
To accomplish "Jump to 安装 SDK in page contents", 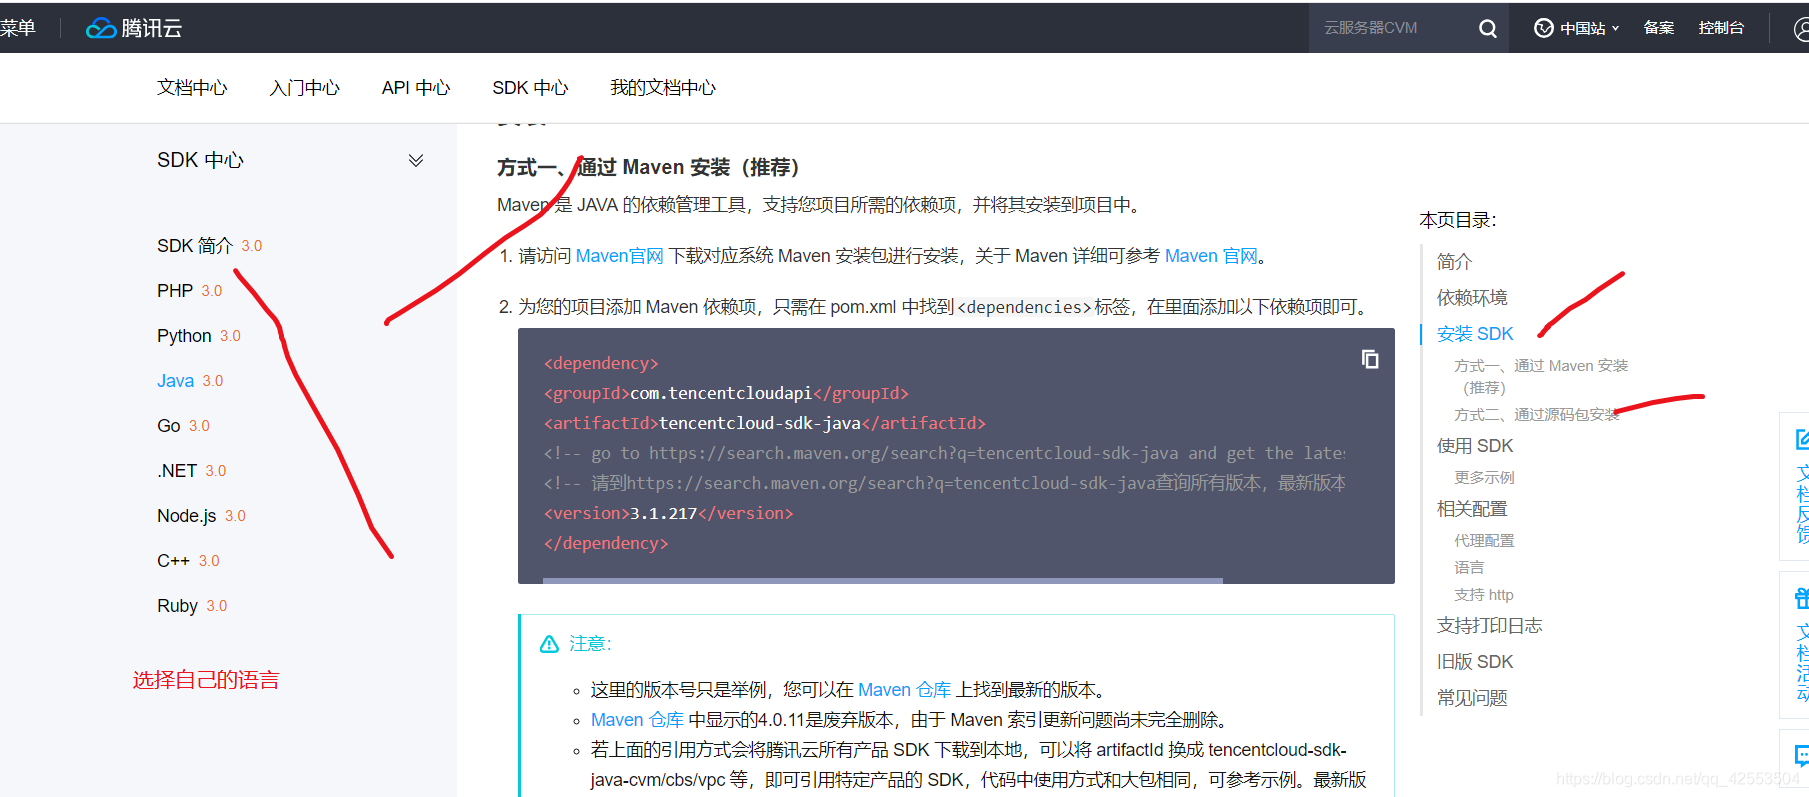I will point(1475,334).
